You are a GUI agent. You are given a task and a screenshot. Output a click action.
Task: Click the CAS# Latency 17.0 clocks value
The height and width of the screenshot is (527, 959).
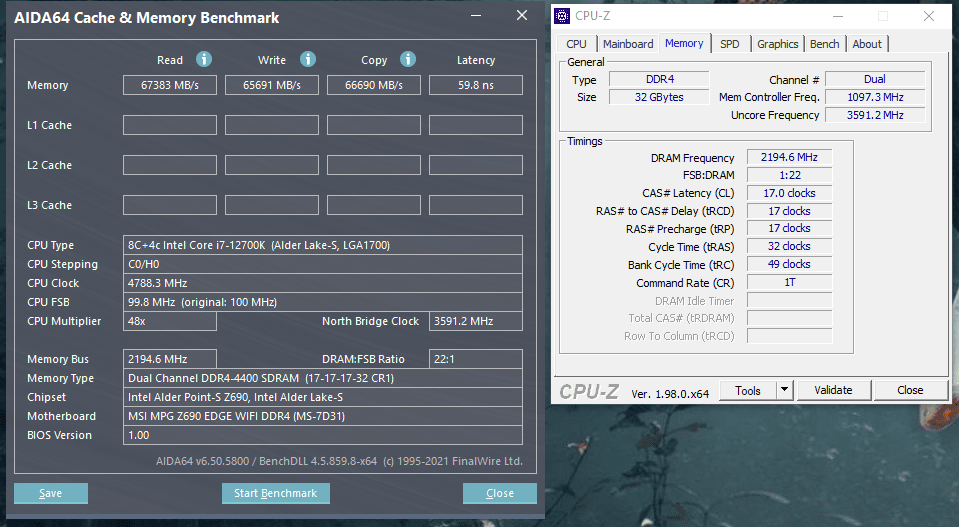click(x=790, y=193)
